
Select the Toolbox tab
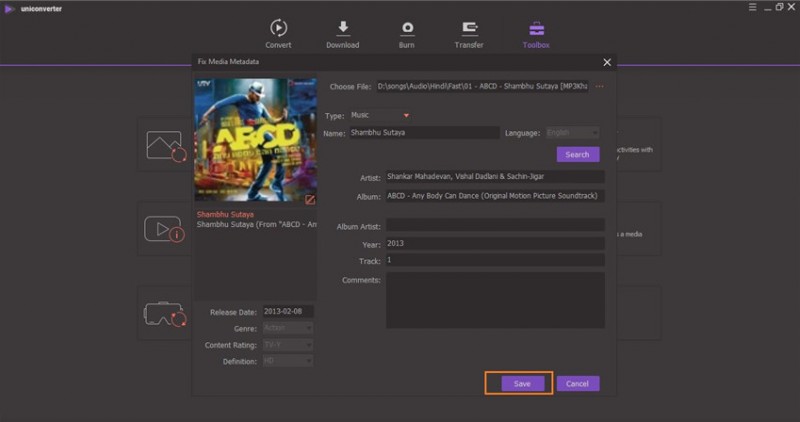[x=536, y=34]
